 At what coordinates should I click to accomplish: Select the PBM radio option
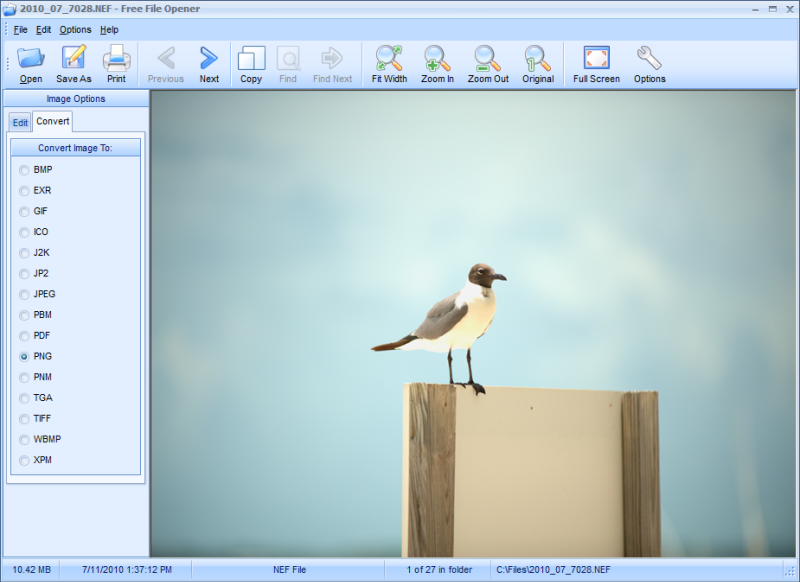[24, 315]
